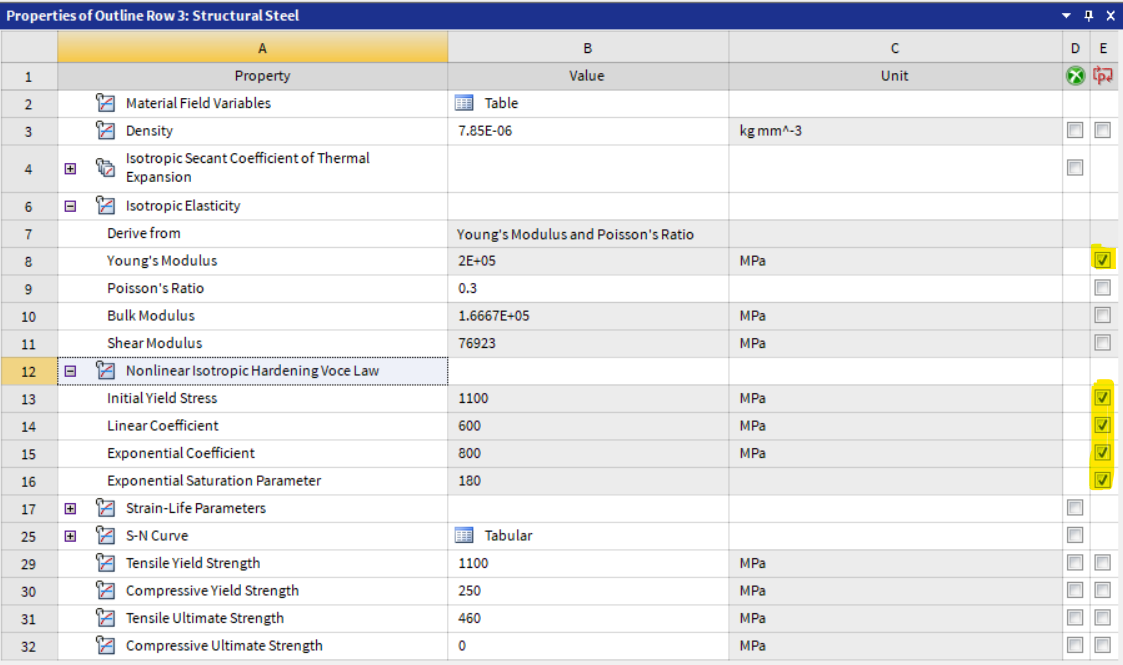1123x665 pixels.
Task: Enable the Poisson's Ratio parameter checkbox
Action: tap(1101, 287)
